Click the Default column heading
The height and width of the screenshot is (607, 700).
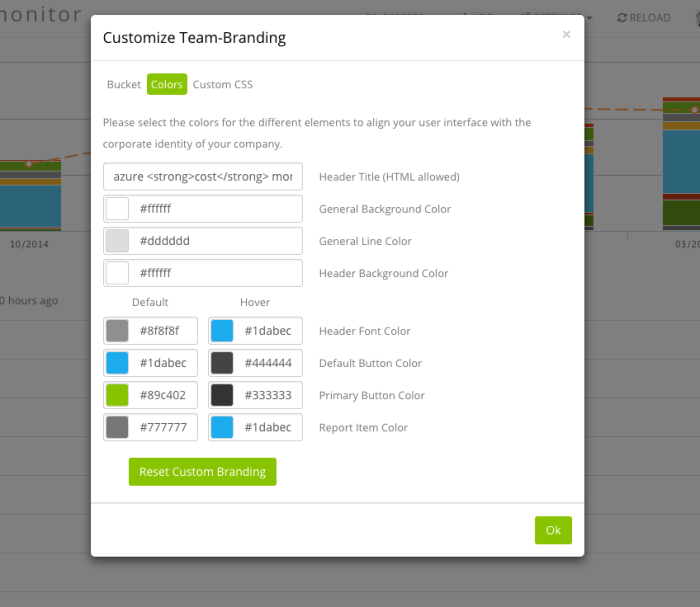pyautogui.click(x=150, y=302)
